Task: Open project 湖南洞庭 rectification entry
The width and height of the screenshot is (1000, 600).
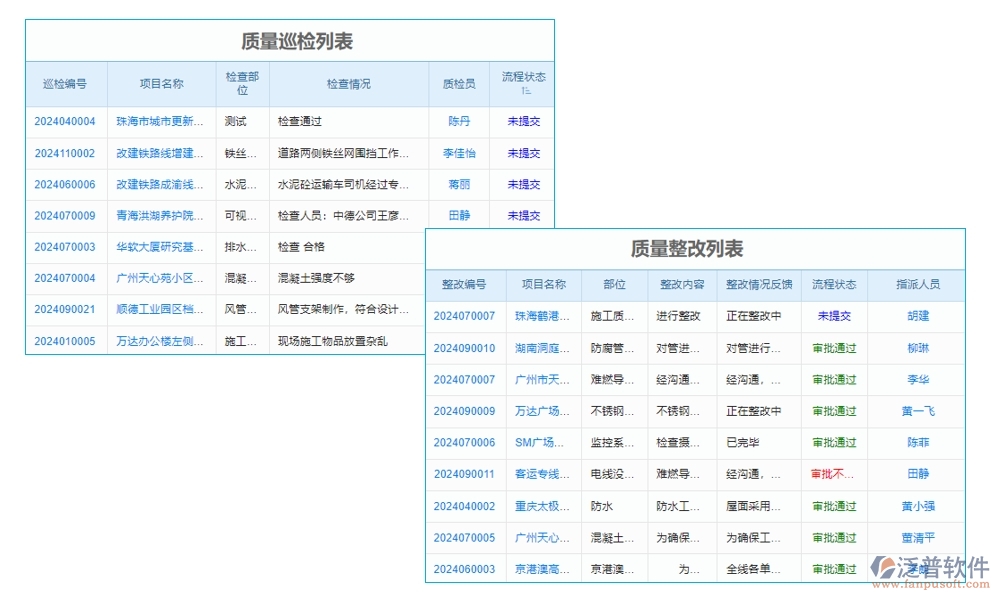Action: pos(538,348)
